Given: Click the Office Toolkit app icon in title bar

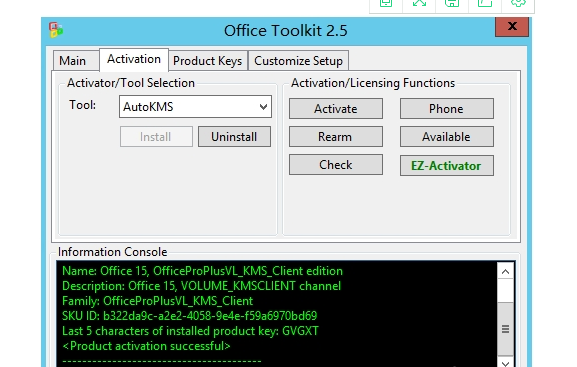Looking at the screenshot, I should (56, 30).
